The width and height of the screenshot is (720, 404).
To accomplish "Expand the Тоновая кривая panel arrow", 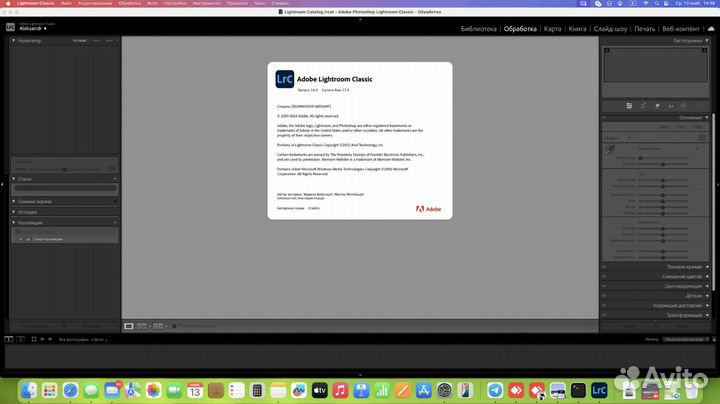I will pyautogui.click(x=707, y=267).
